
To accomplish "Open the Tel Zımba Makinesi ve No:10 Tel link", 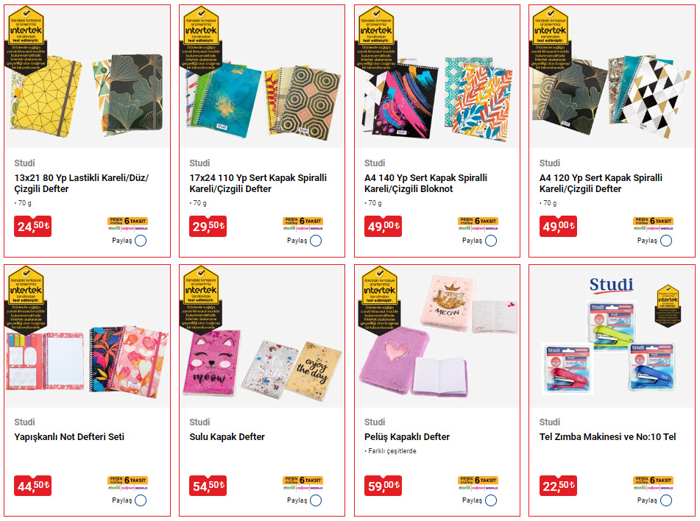I will coord(607,437).
